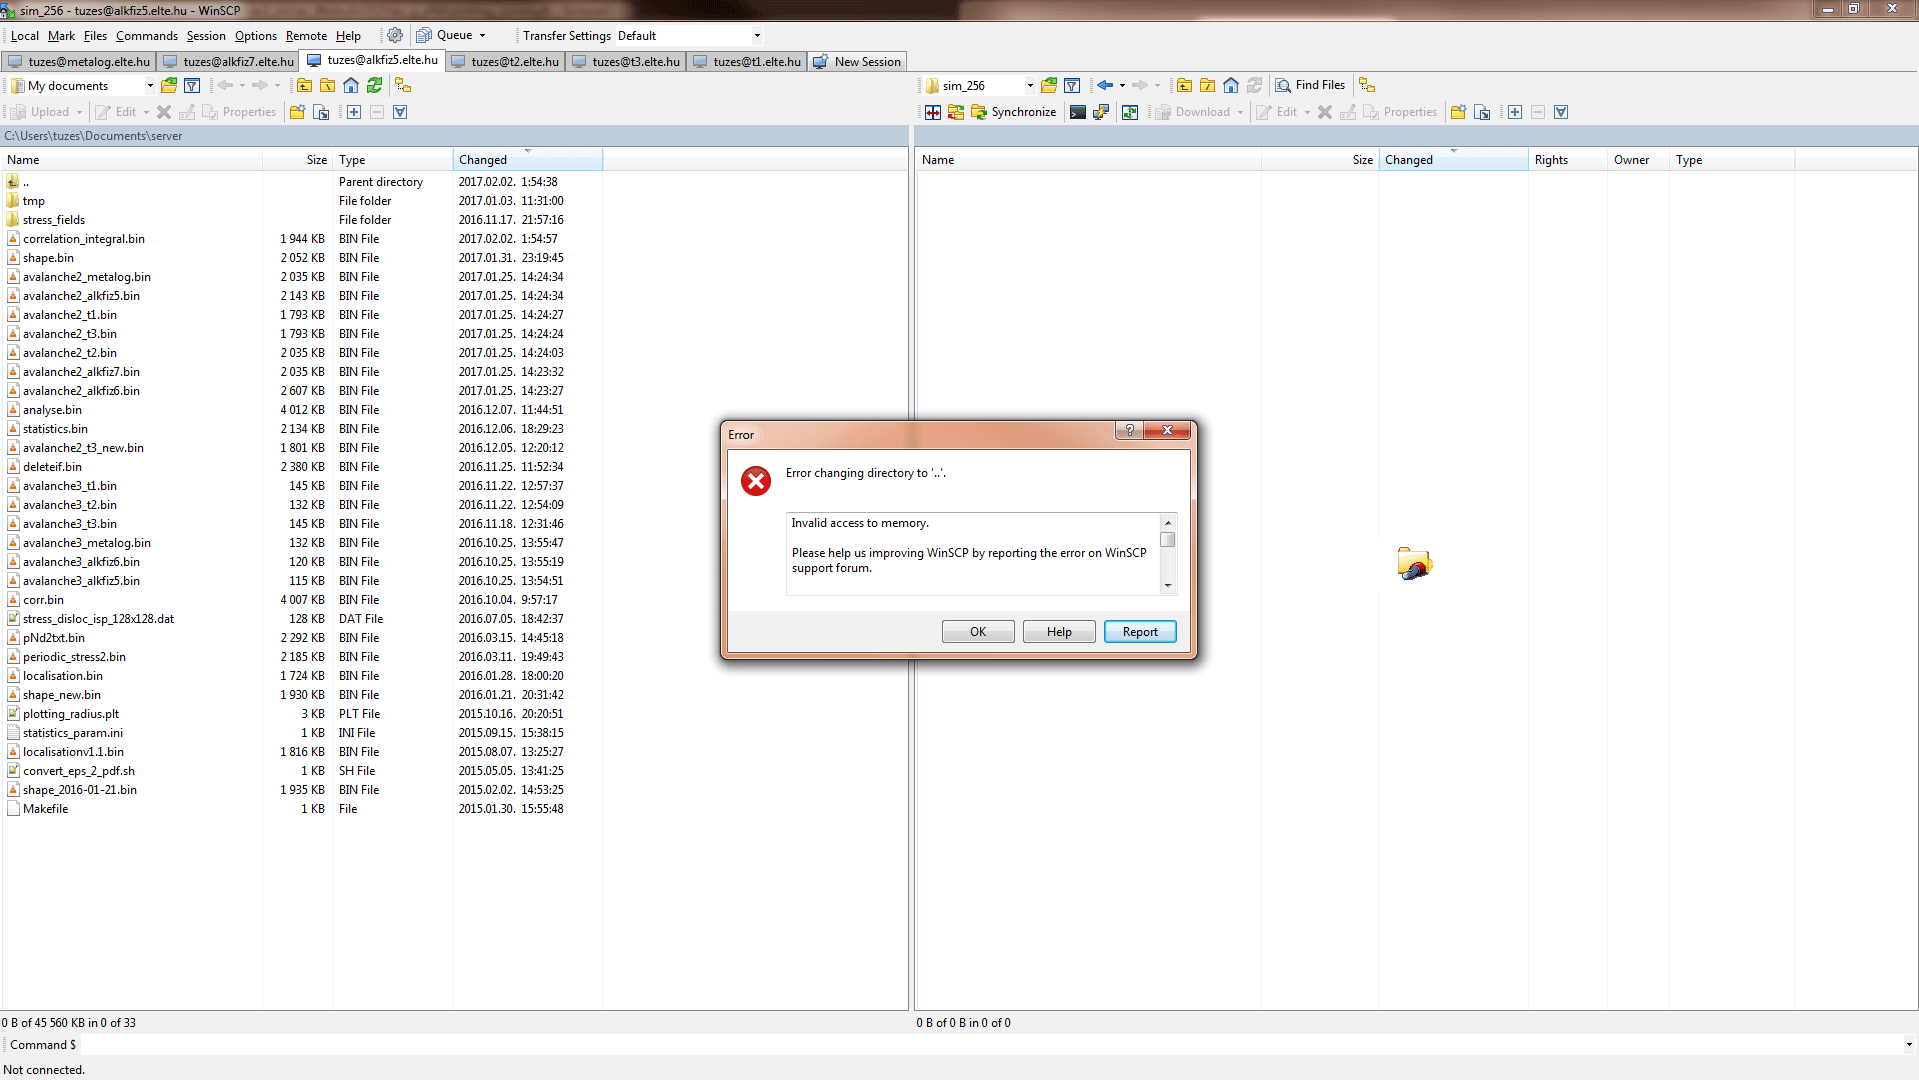
Task: Expand the sim_256 remote directory dropdown
Action: point(1030,86)
